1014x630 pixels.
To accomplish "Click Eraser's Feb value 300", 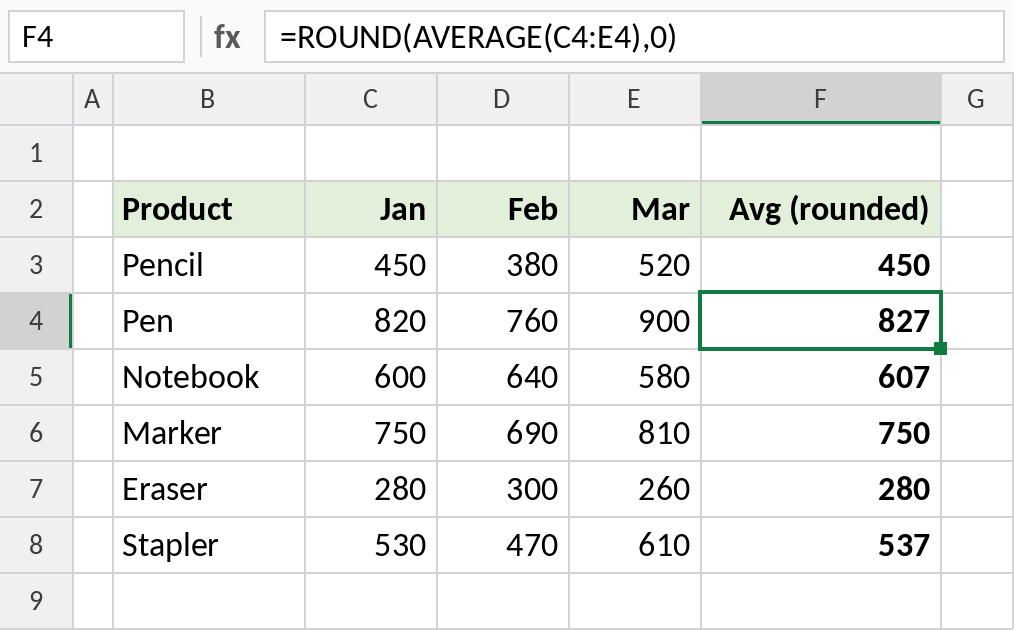I will pyautogui.click(x=502, y=489).
